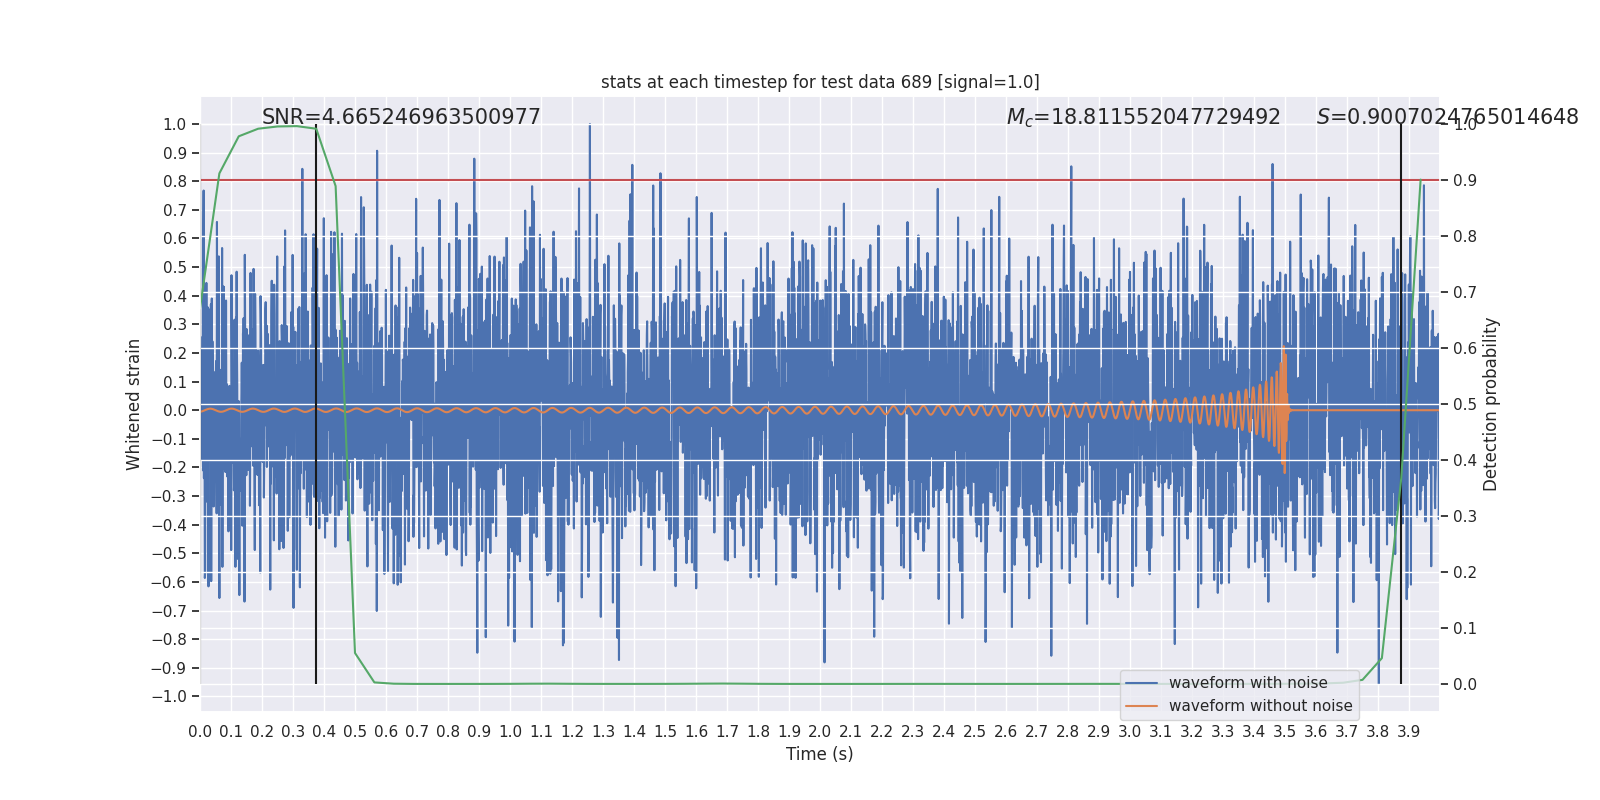Viewport: 1600px width, 800px height.
Task: Click the −0.5 tick on Whitened strain axis
Action: (169, 553)
